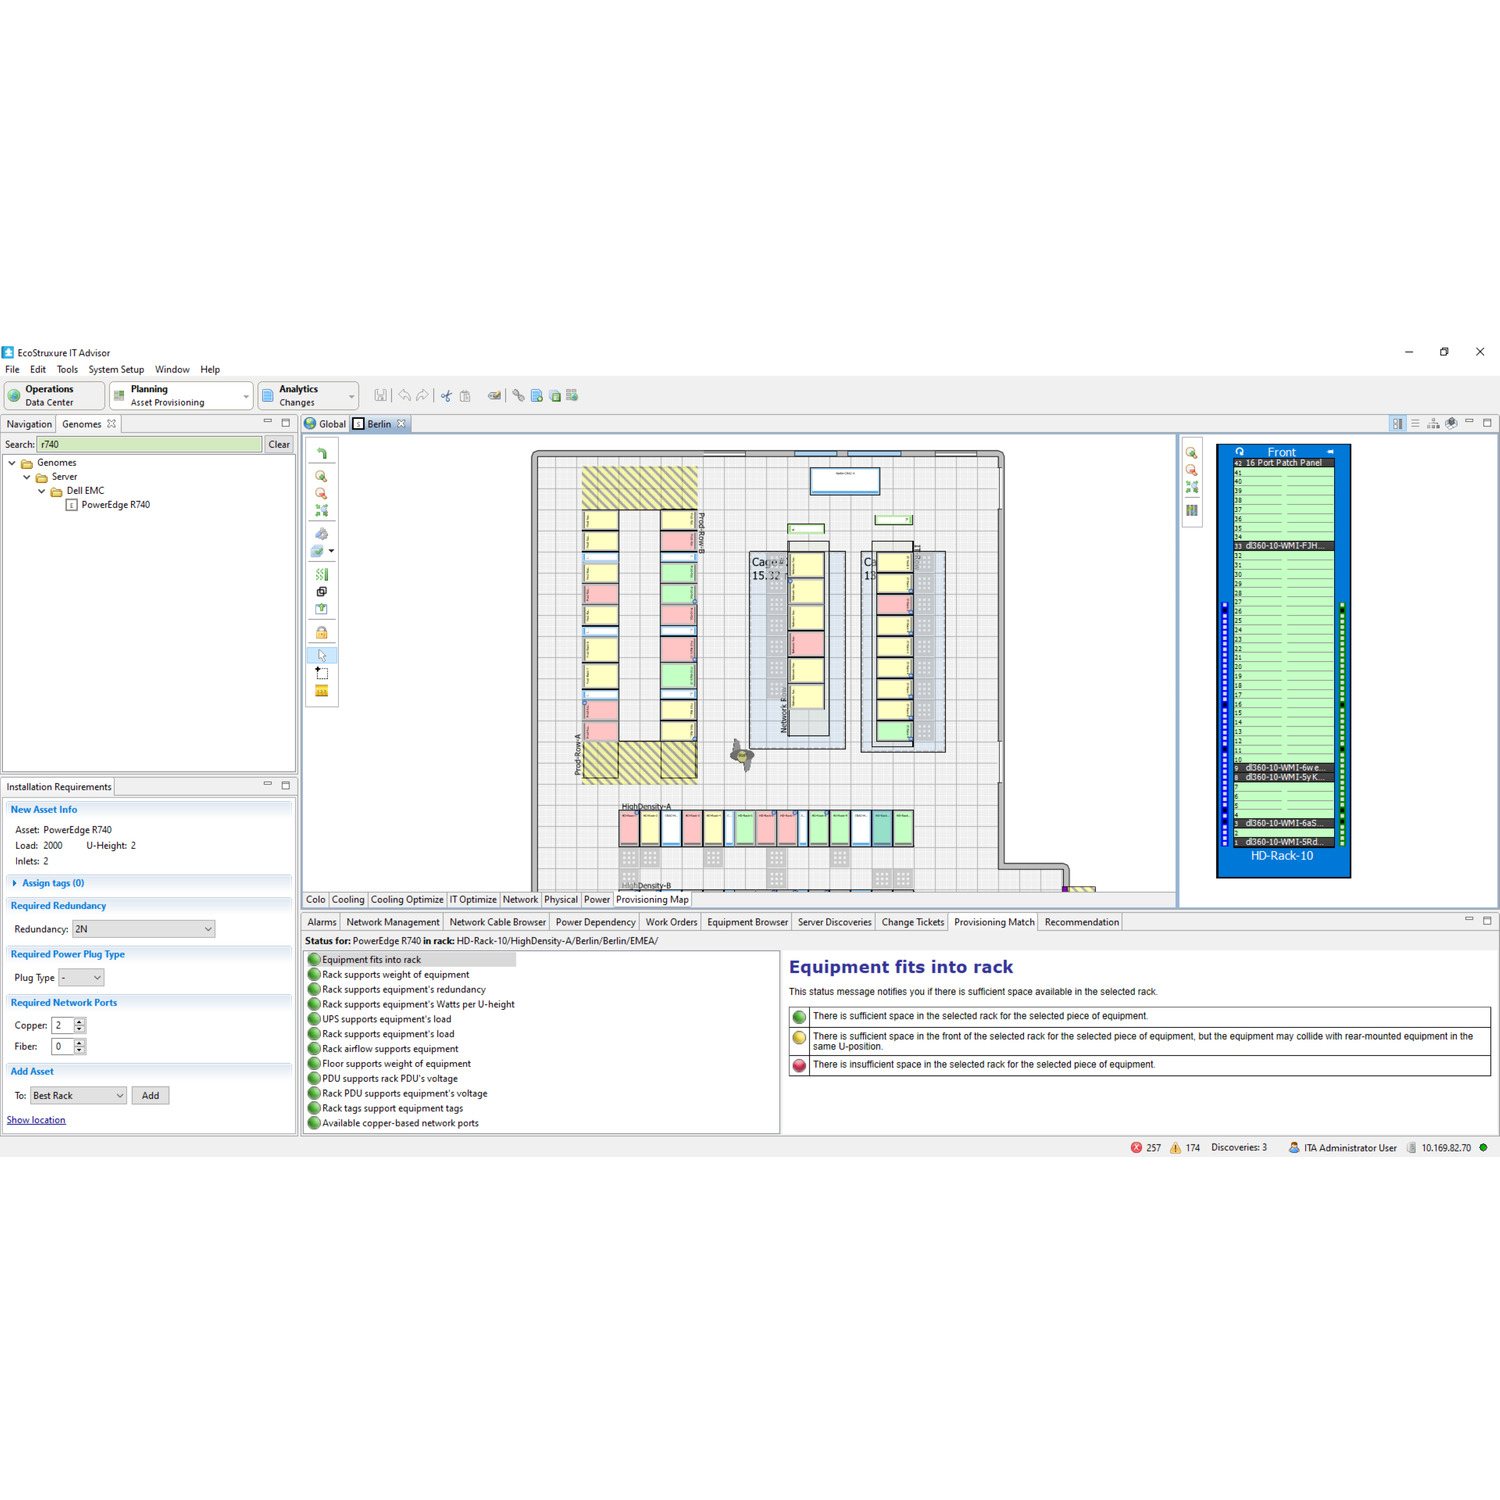Open the Work Orders tab
Screen dimensions: 1500x1500
click(x=671, y=922)
